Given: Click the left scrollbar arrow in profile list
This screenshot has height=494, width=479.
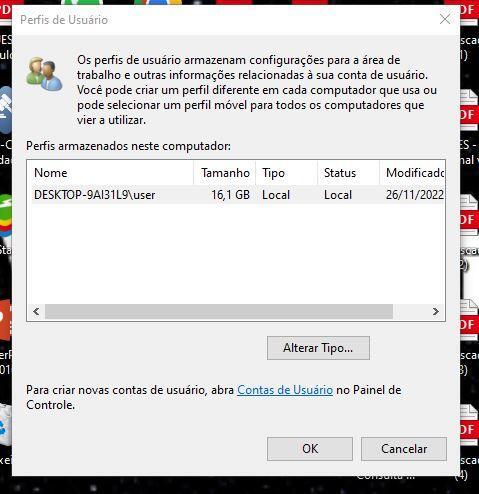Looking at the screenshot, I should (36, 312).
